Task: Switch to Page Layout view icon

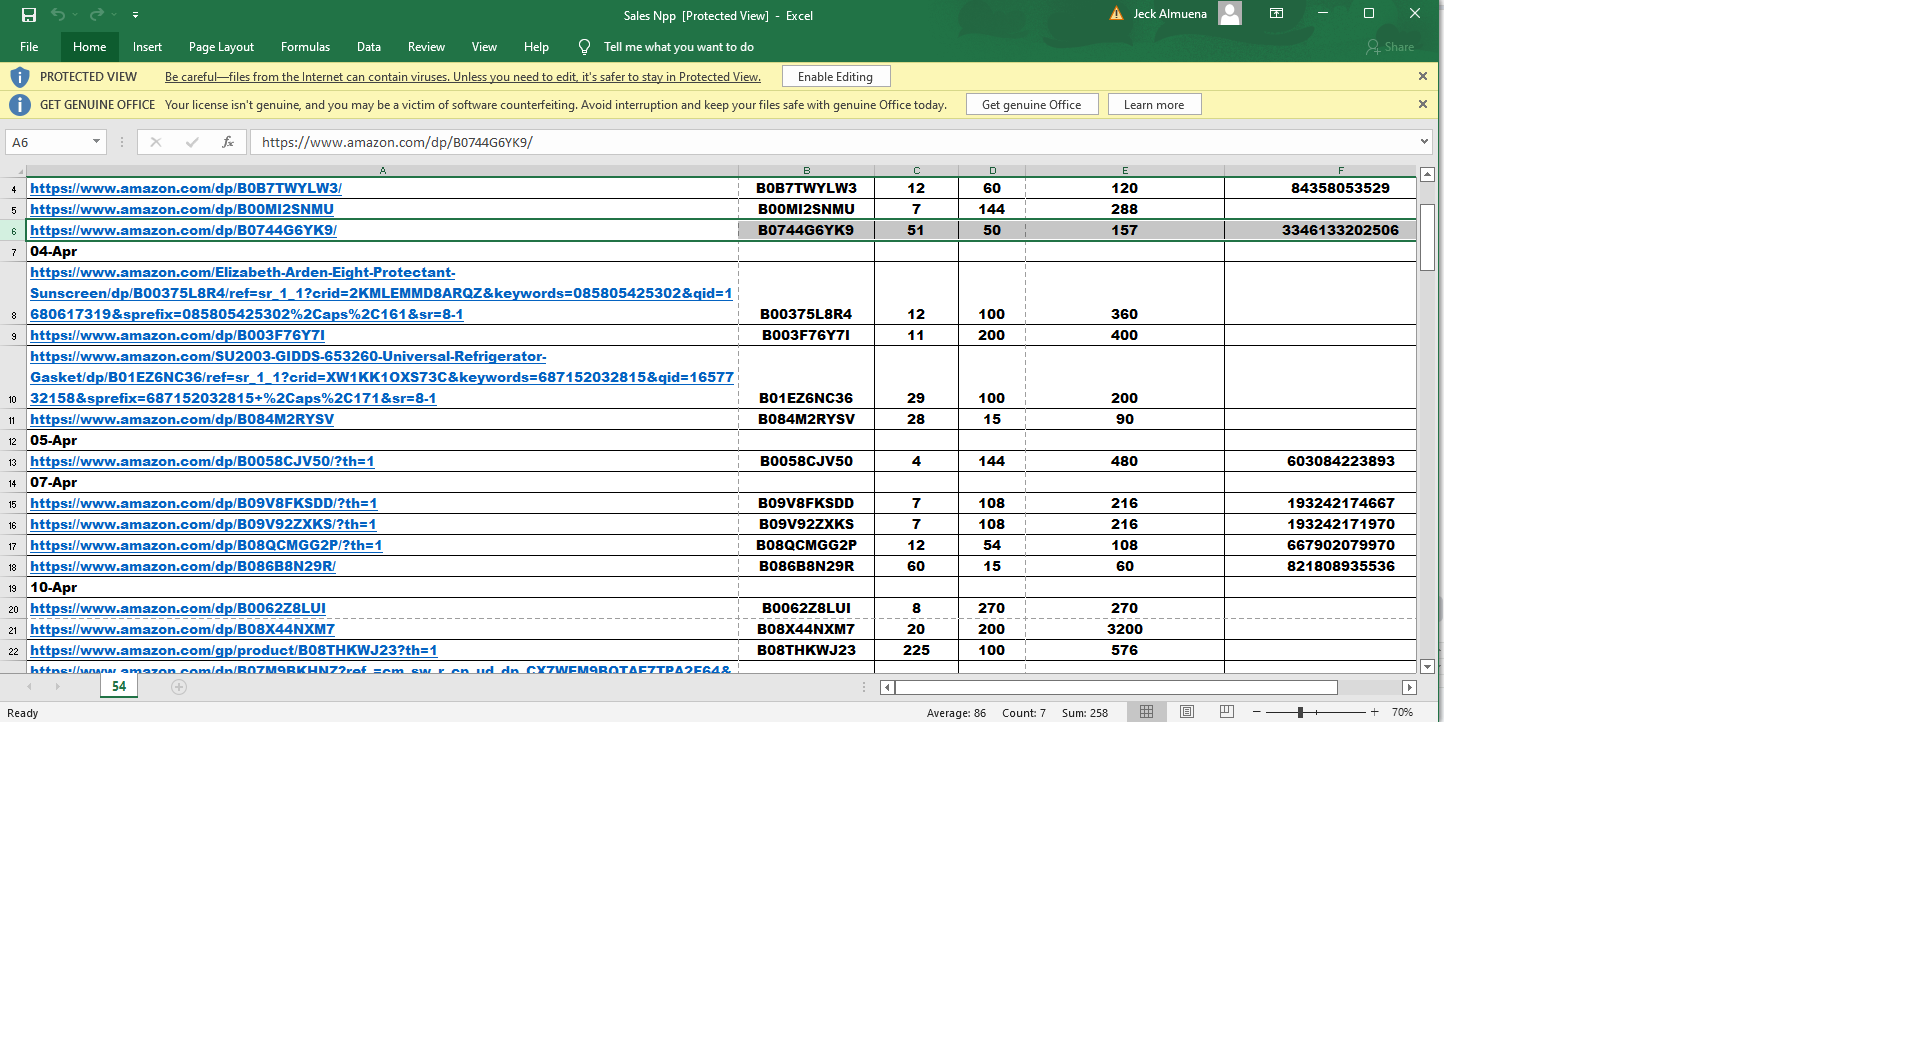Action: coord(1187,712)
